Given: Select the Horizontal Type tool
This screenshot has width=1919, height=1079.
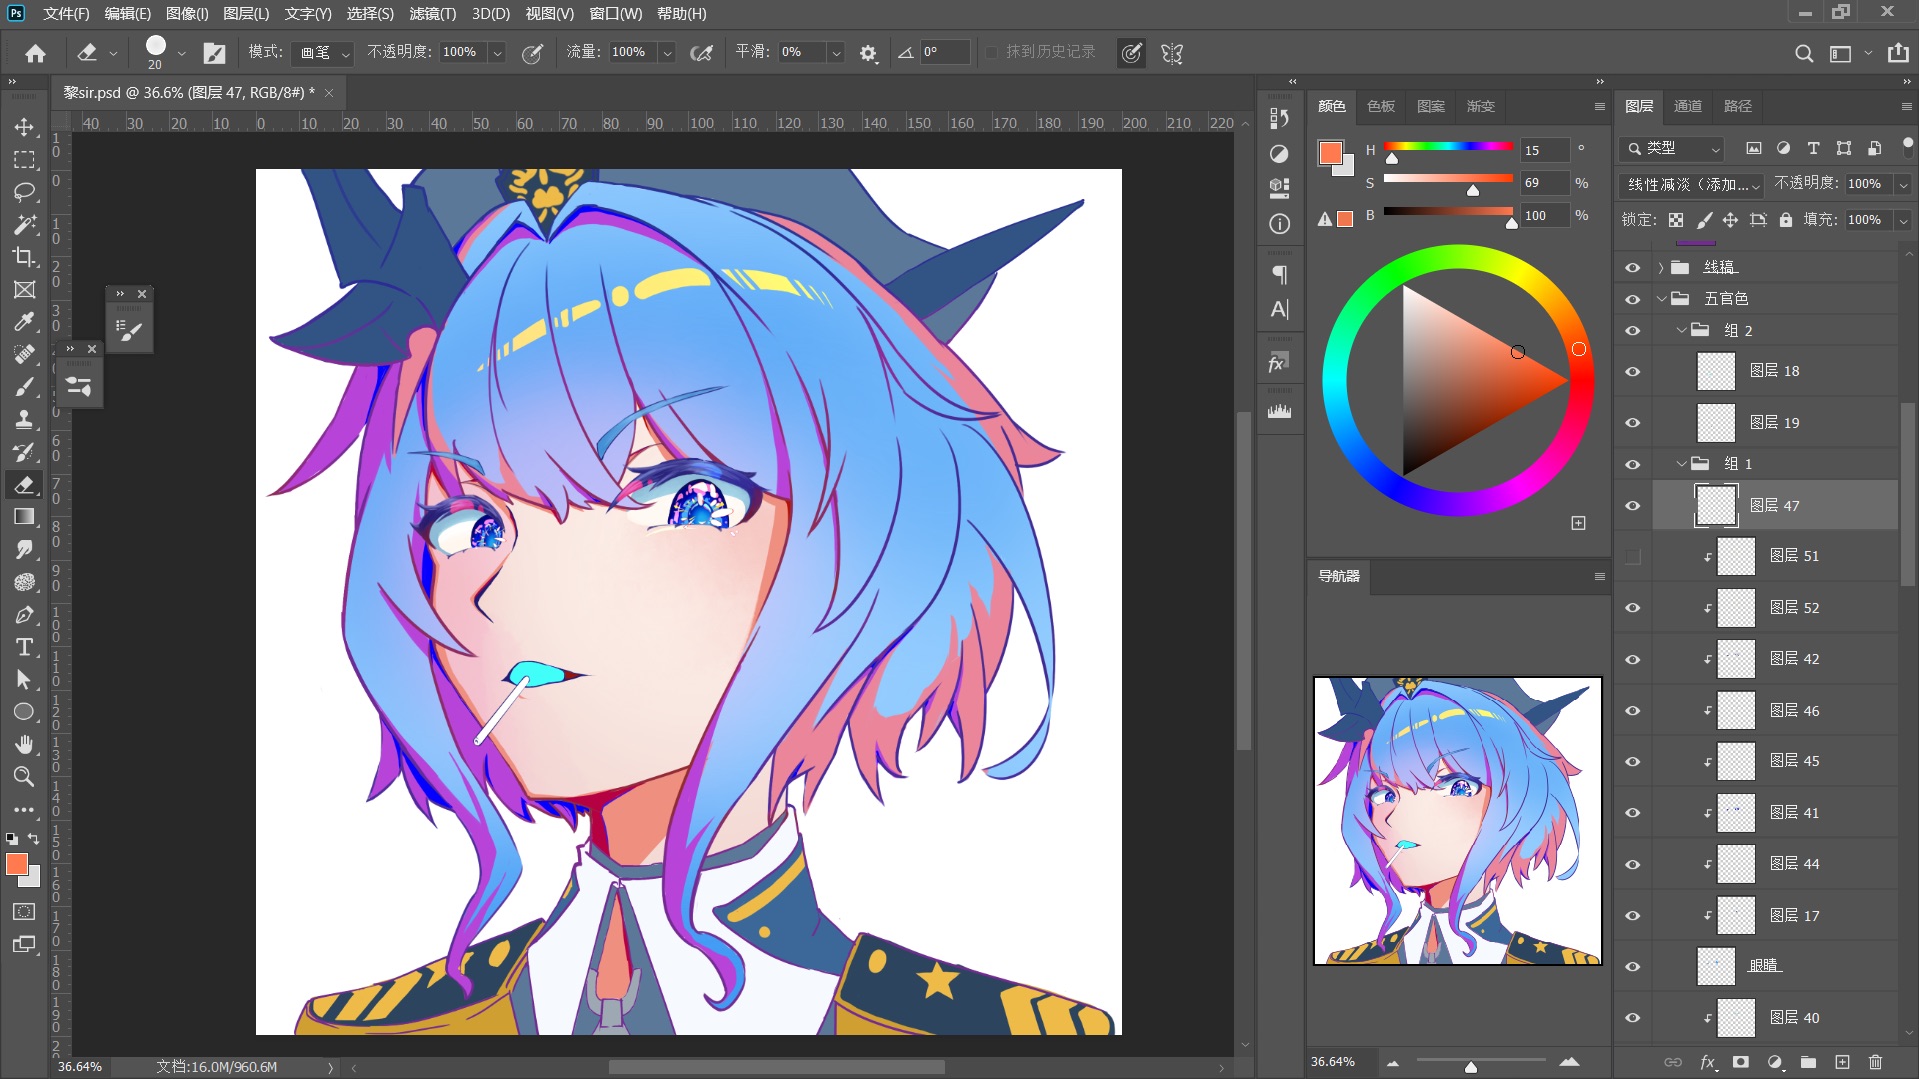Looking at the screenshot, I should (24, 647).
